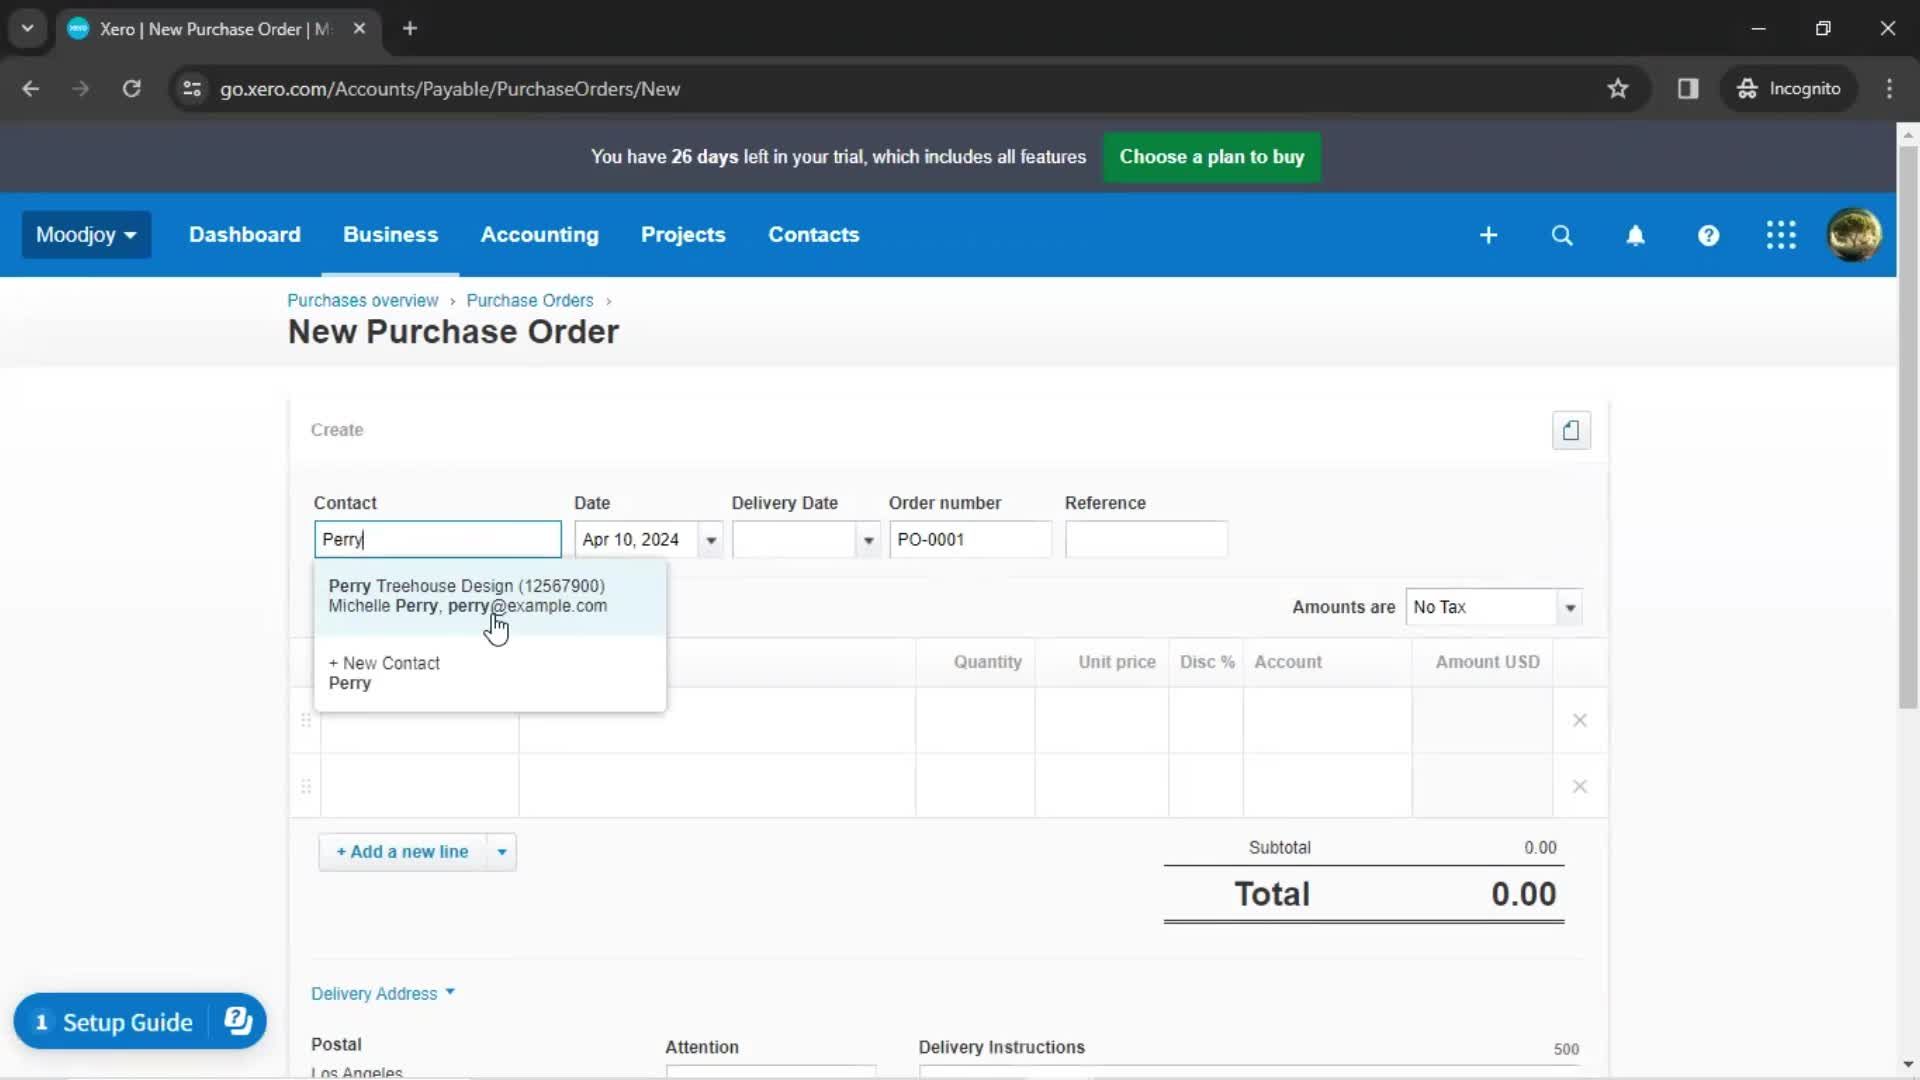1920x1080 pixels.
Task: Click the Xero add-new plus icon
Action: point(1488,235)
